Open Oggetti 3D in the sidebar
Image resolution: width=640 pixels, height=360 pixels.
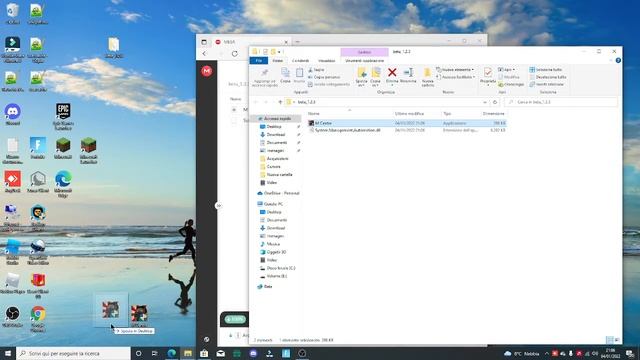click(x=273, y=252)
